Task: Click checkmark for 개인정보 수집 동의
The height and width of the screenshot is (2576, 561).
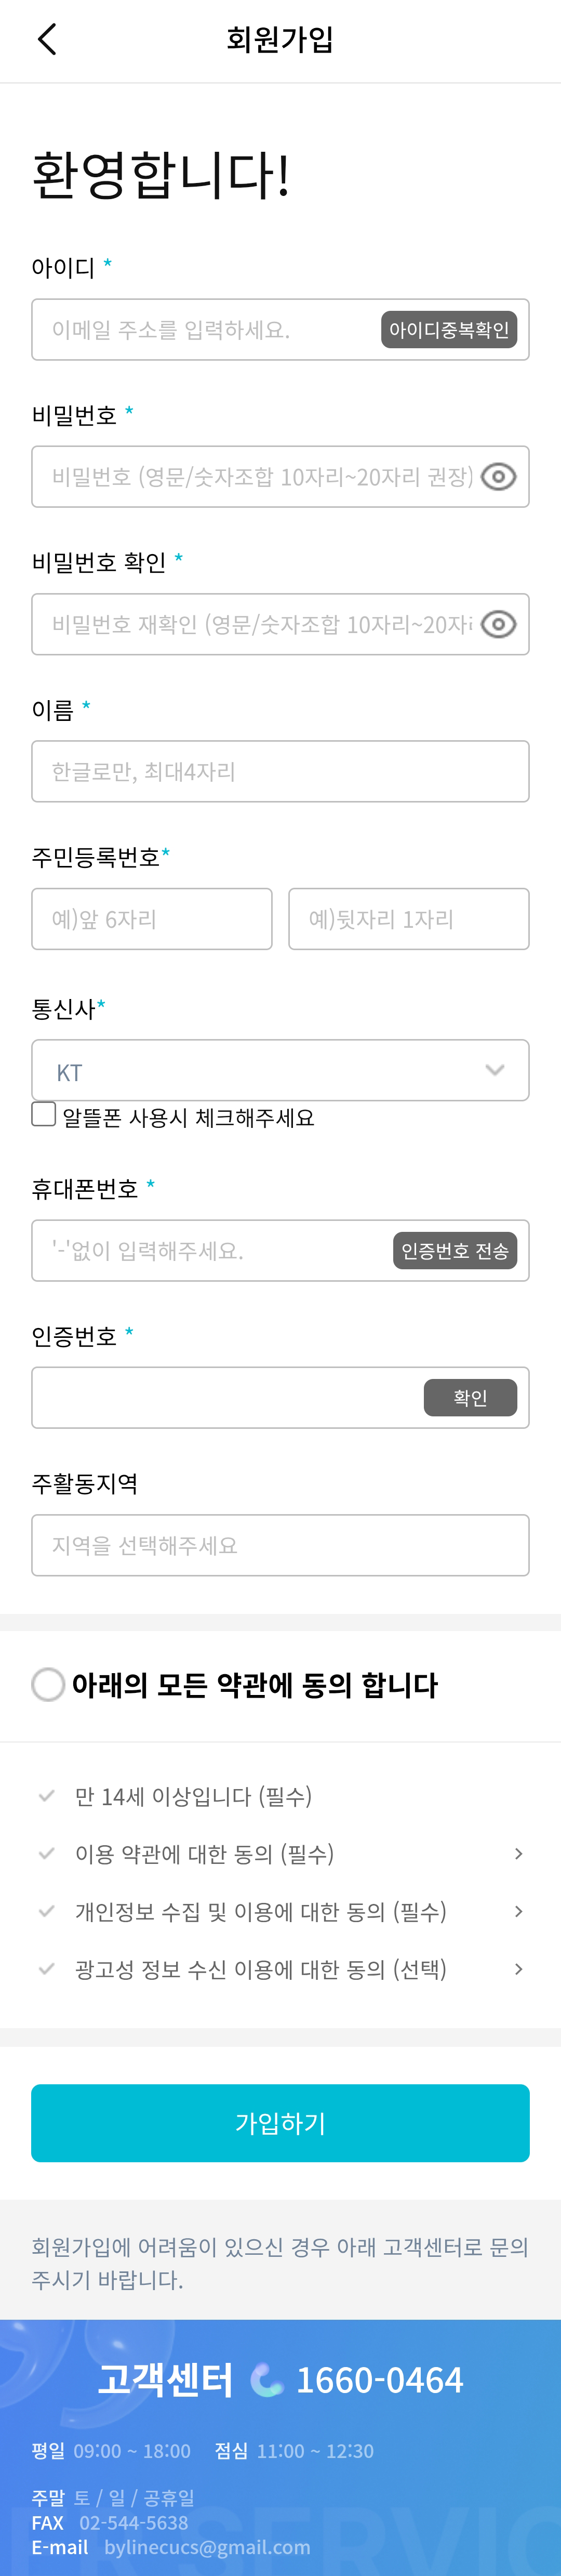Action: coord(46,1911)
